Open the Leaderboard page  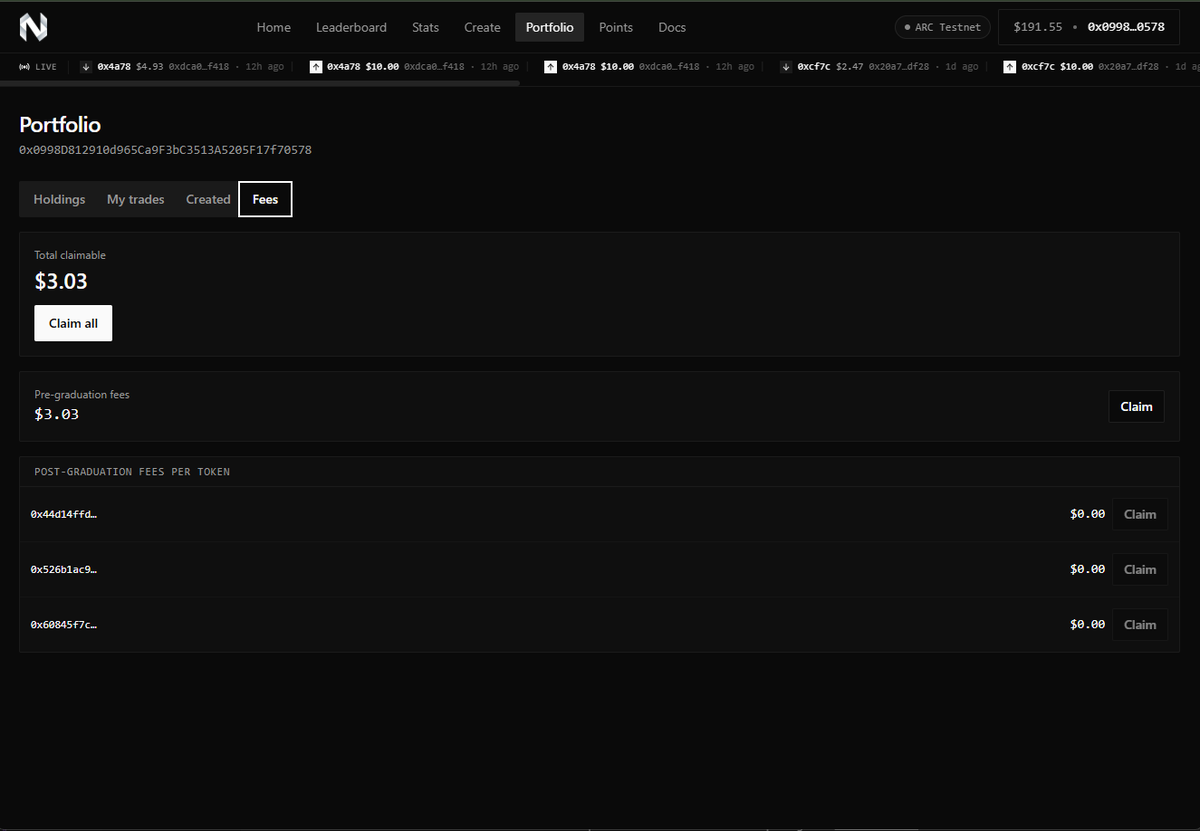point(351,27)
